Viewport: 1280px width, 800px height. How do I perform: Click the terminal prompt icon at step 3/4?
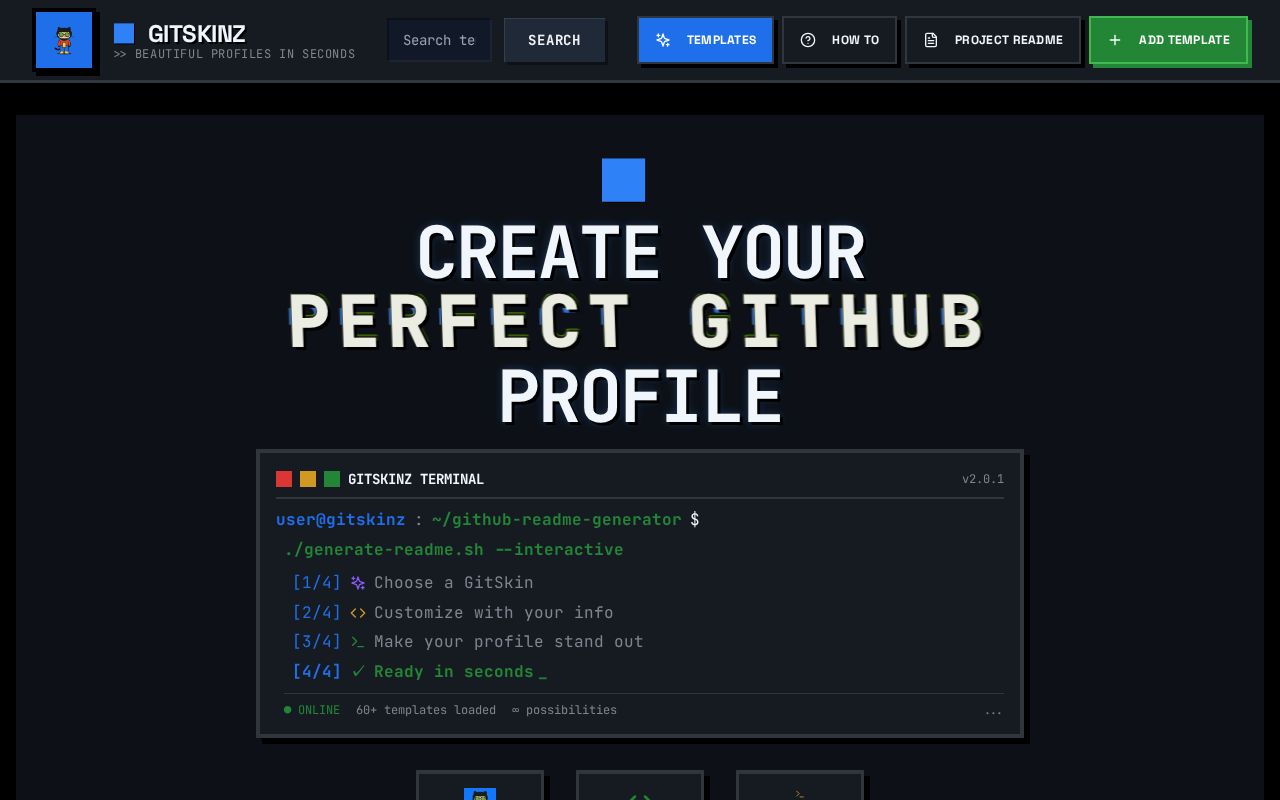coord(358,642)
